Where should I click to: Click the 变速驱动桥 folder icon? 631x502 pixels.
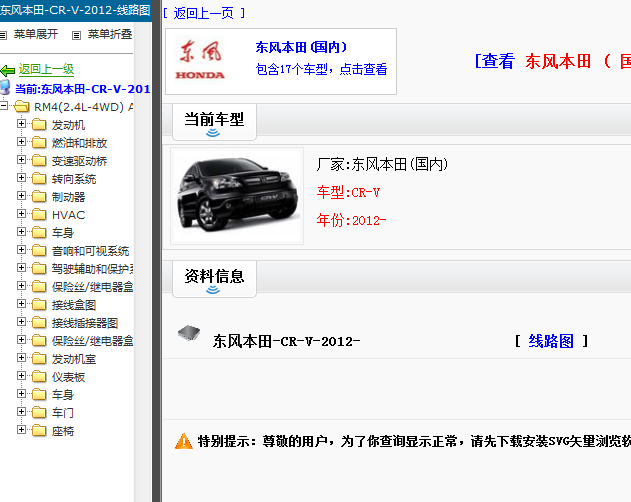pyautogui.click(x=39, y=161)
